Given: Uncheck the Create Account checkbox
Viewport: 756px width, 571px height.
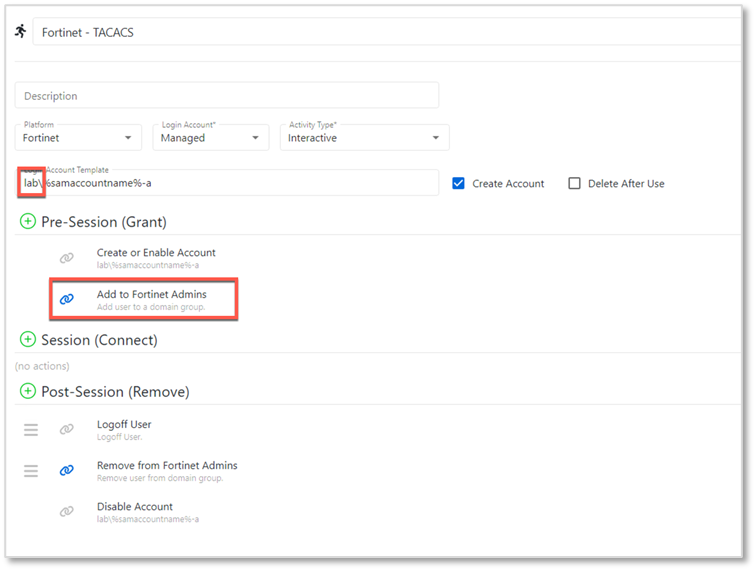Looking at the screenshot, I should point(459,184).
